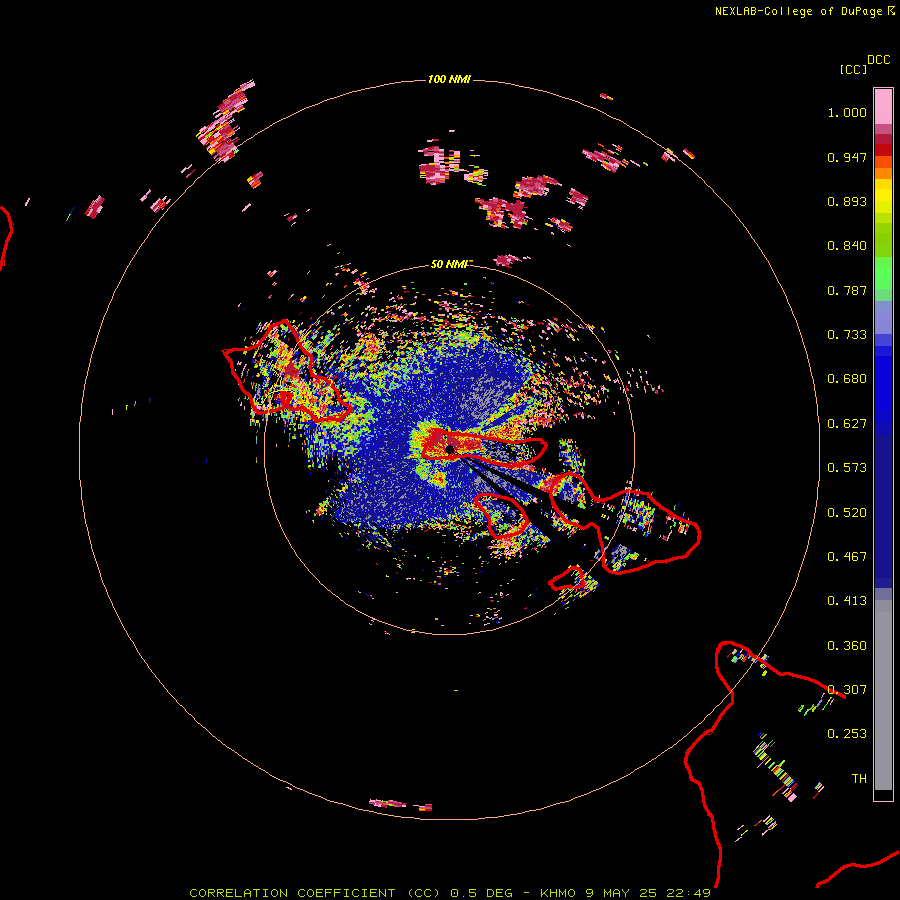Click the 100 NMI range ring label
Viewport: 900px width, 900px height.
click(449, 79)
